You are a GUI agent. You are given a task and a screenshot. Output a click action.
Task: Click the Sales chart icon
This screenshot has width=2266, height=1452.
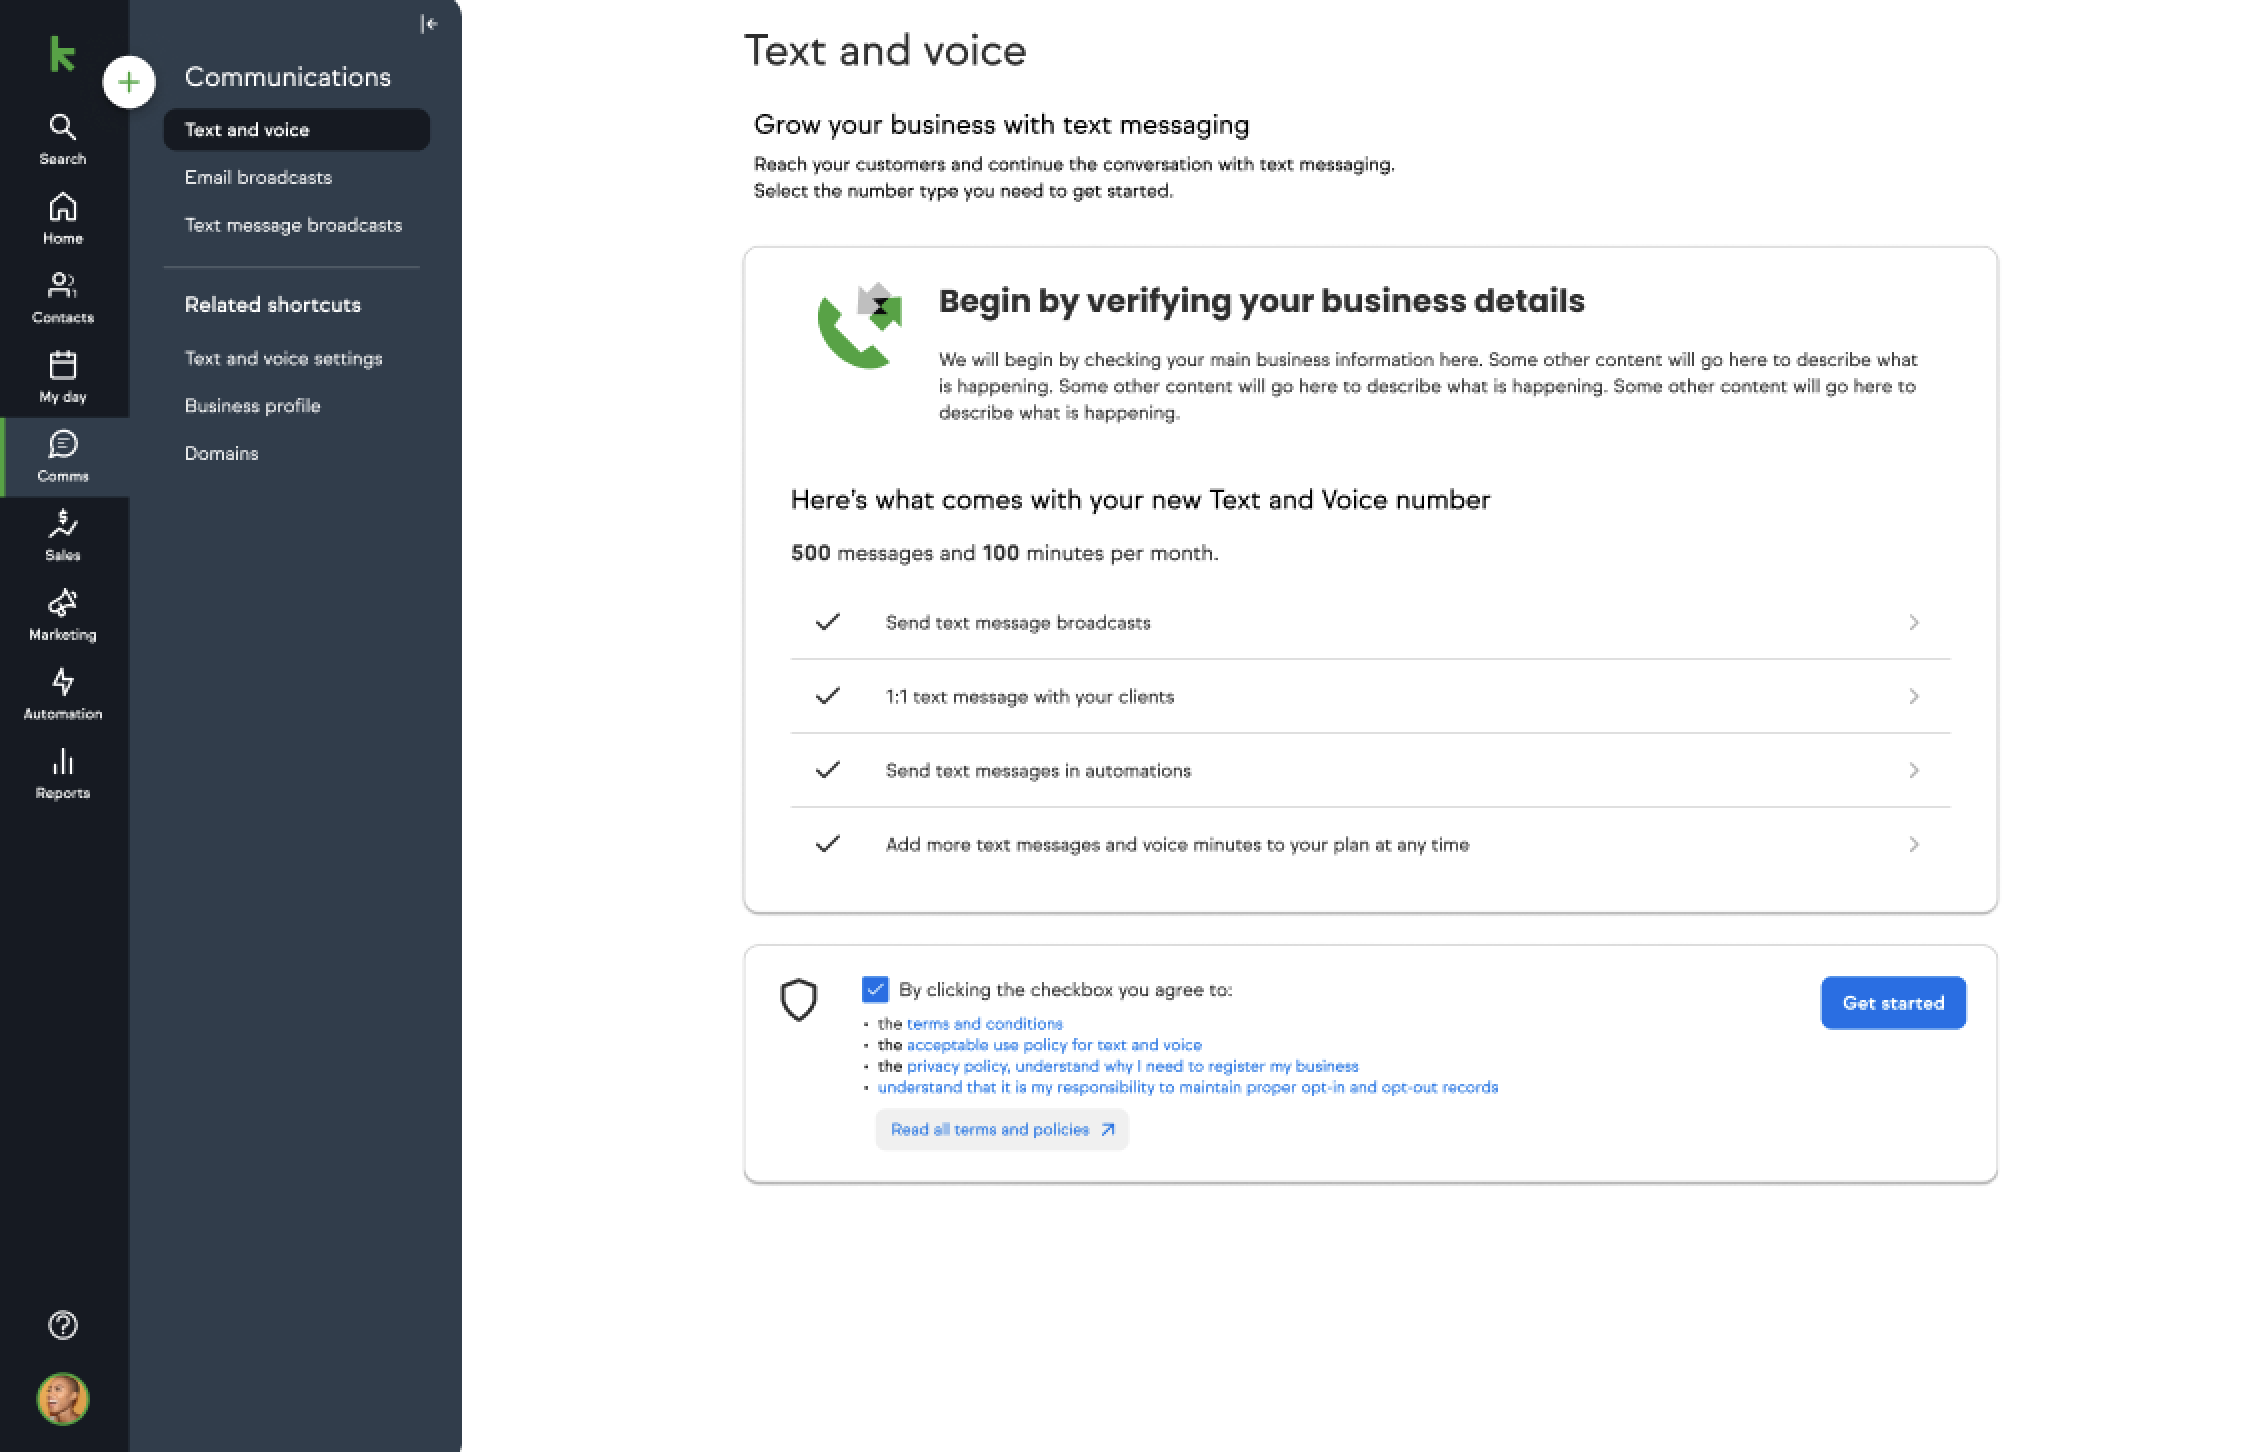[62, 524]
